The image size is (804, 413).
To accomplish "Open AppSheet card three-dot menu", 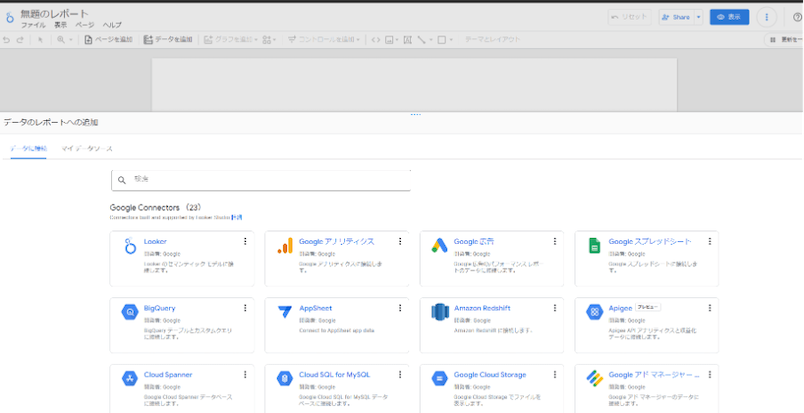I will 400,308.
